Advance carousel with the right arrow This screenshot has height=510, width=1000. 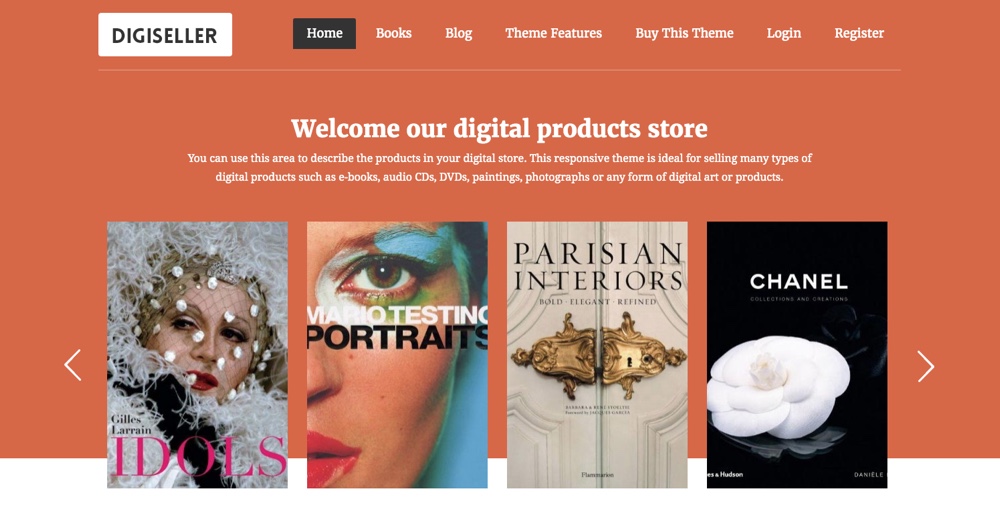pyautogui.click(x=925, y=367)
